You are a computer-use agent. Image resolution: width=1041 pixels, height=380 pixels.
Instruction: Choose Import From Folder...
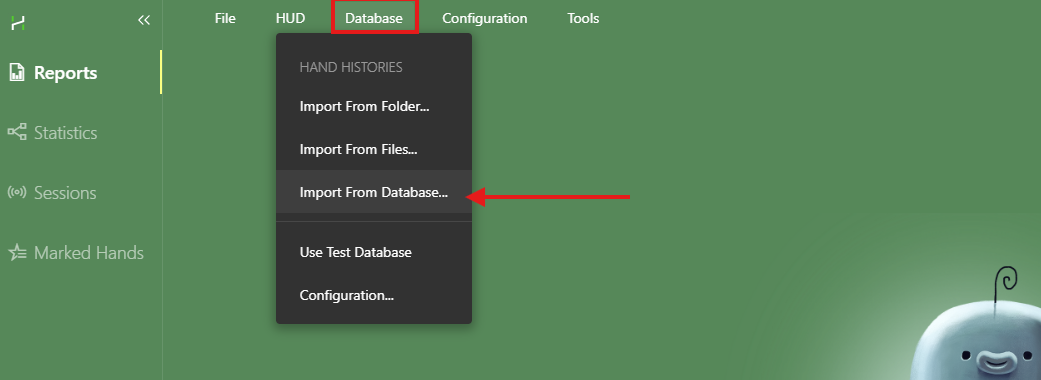coord(374,106)
